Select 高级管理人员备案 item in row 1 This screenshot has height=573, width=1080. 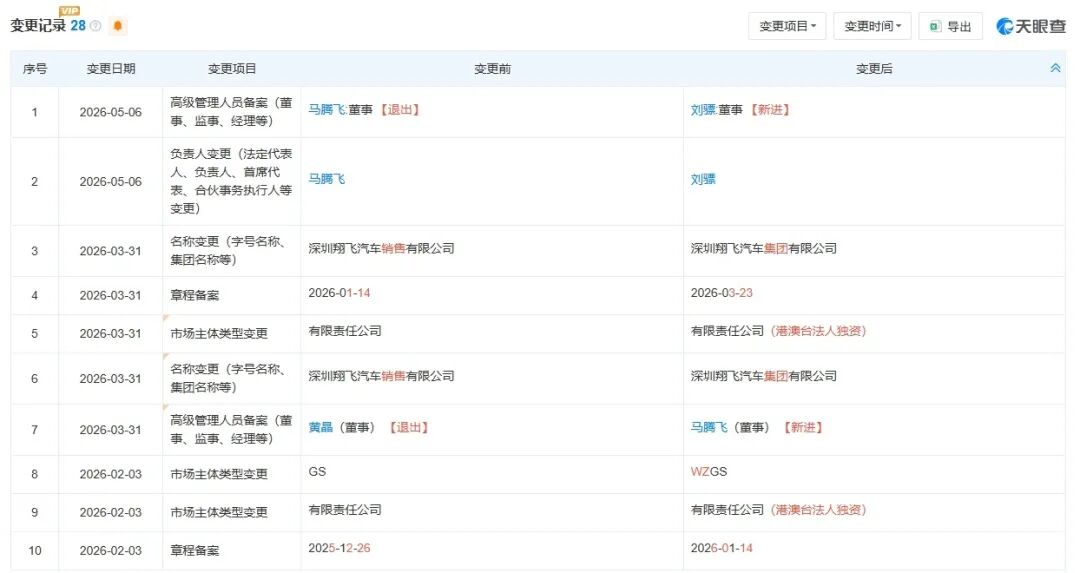coord(231,112)
